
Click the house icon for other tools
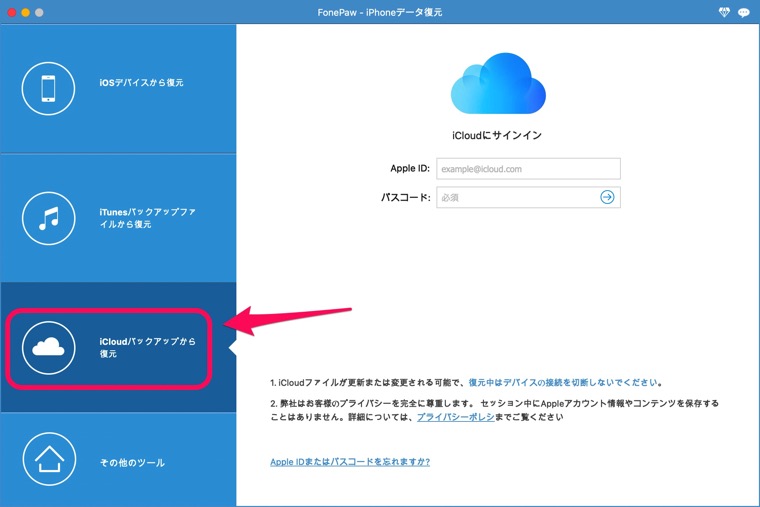(x=49, y=459)
